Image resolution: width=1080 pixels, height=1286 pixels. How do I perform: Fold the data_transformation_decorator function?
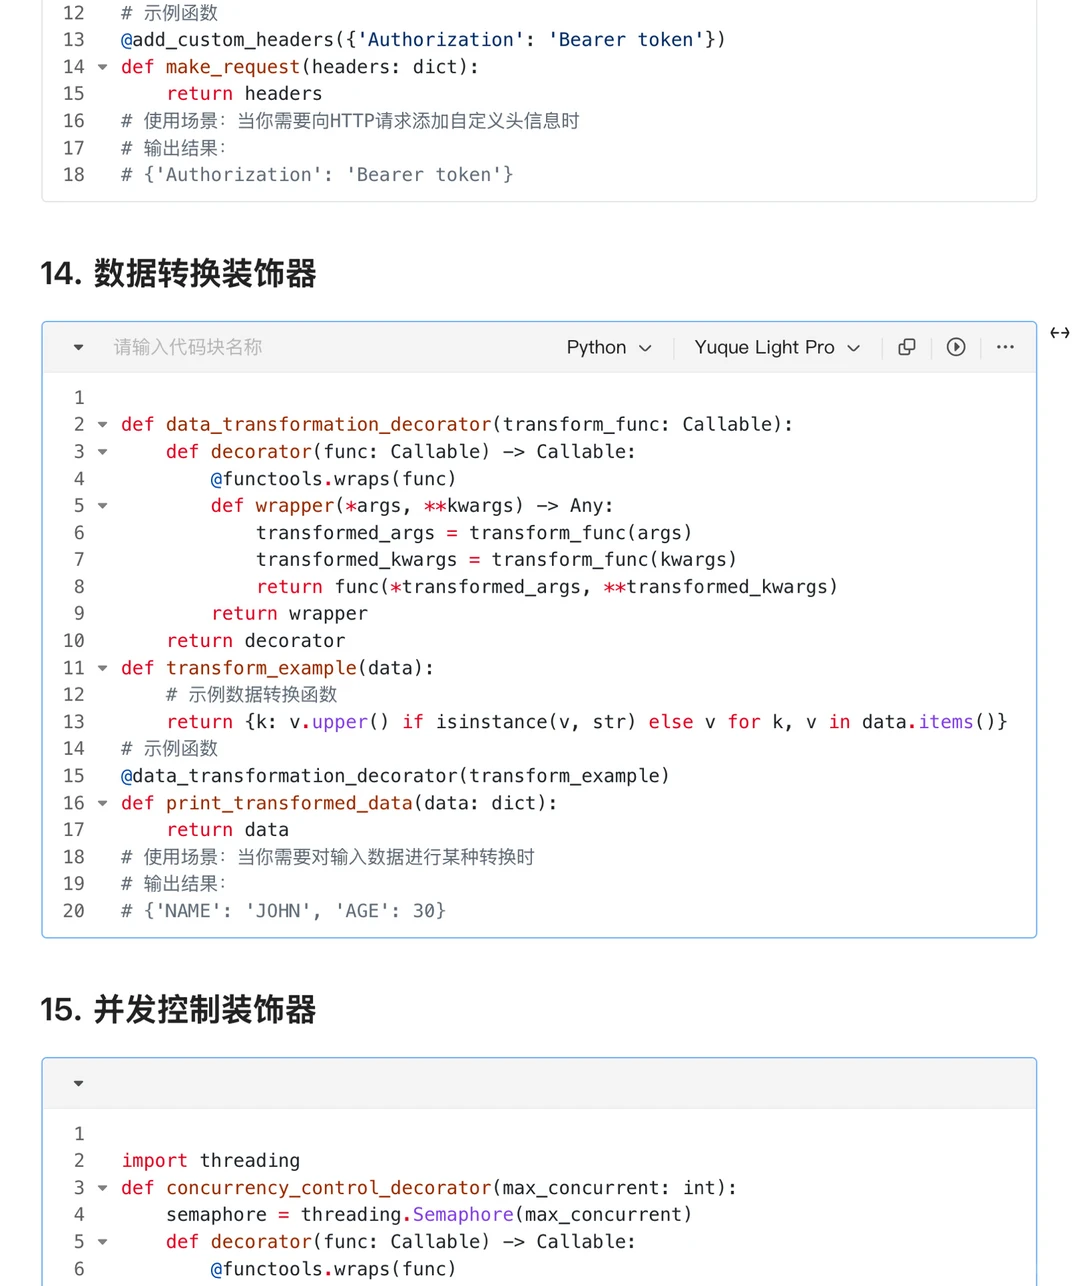pos(102,424)
